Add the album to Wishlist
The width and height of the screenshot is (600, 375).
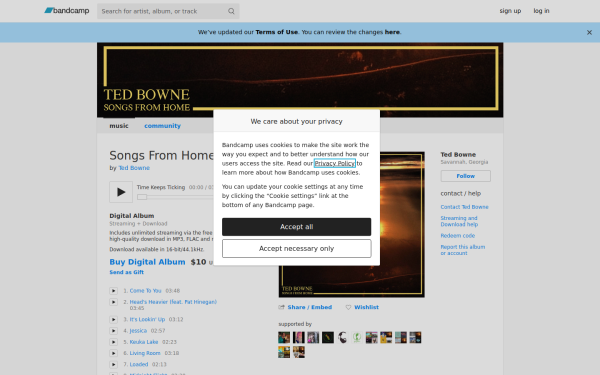pos(366,307)
